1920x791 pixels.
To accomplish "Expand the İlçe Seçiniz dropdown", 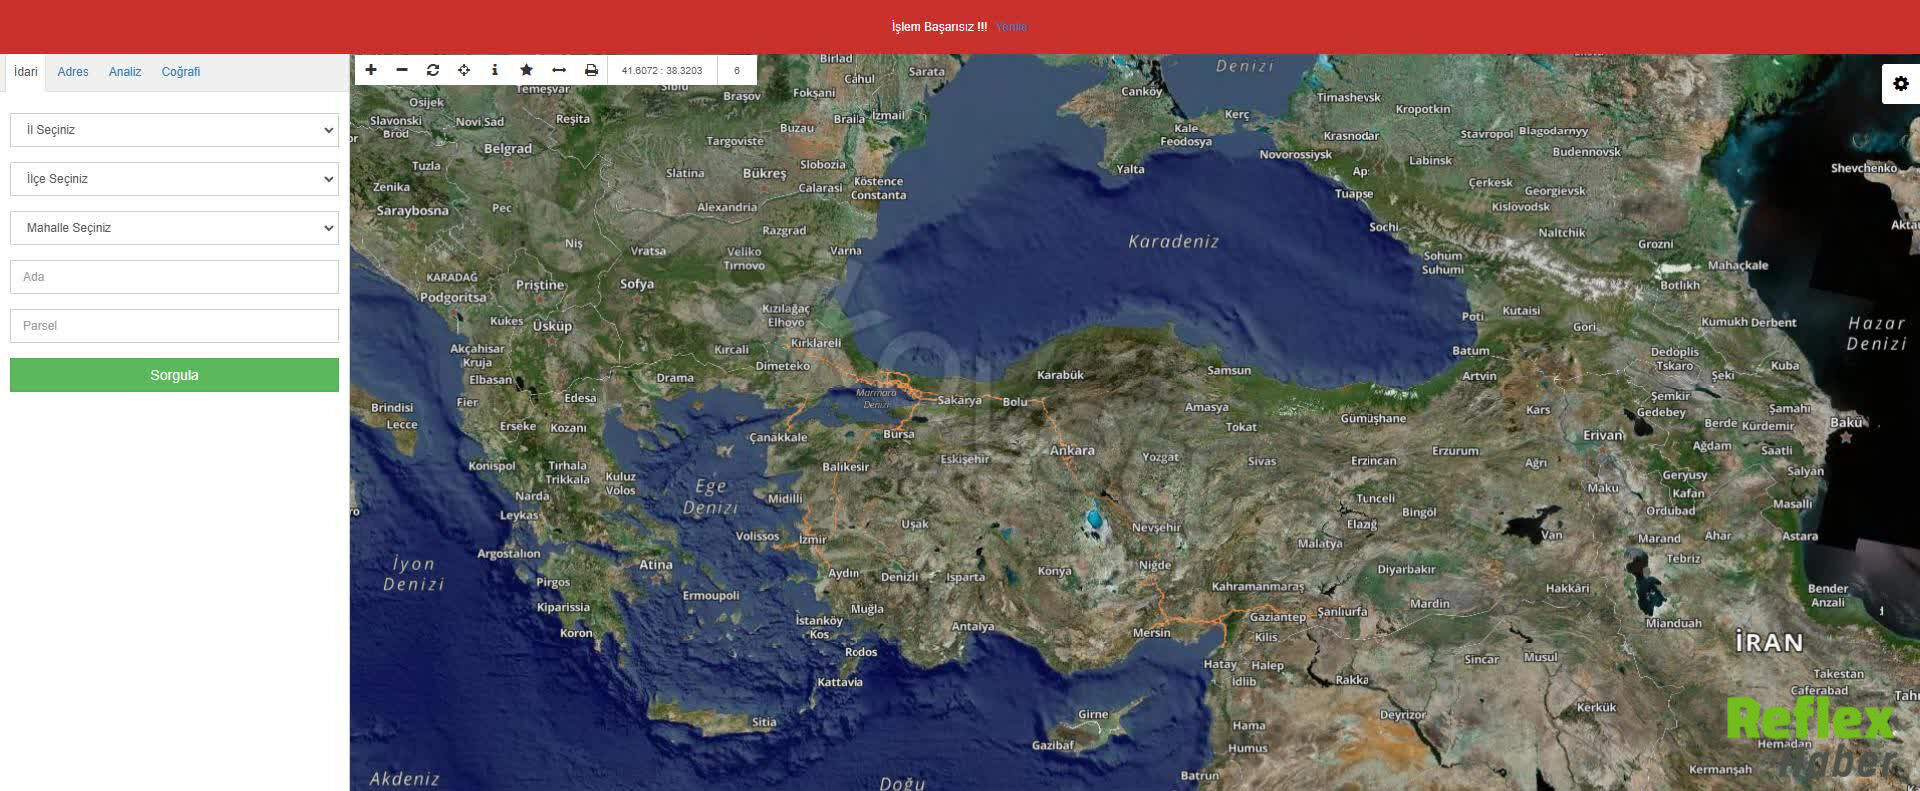I will (174, 179).
